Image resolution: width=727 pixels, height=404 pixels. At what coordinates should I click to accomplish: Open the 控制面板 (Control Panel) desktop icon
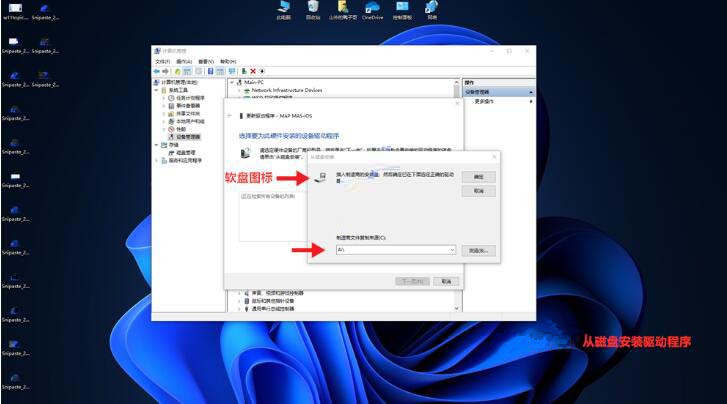pyautogui.click(x=402, y=10)
